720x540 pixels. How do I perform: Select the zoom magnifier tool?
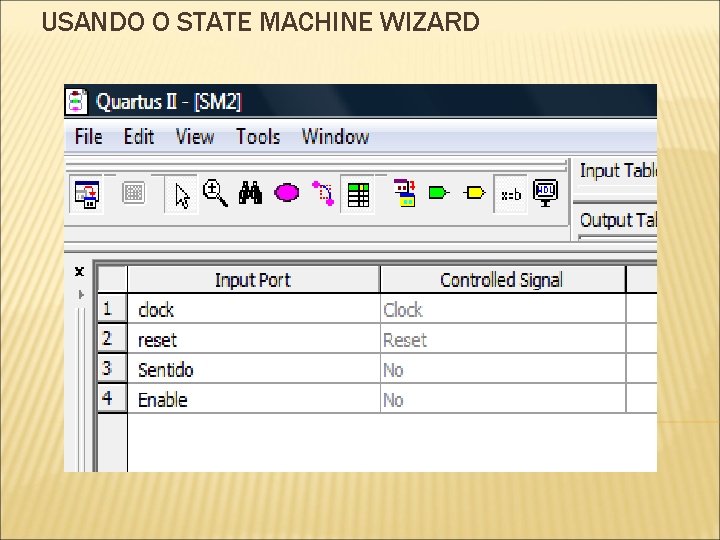tap(215, 193)
